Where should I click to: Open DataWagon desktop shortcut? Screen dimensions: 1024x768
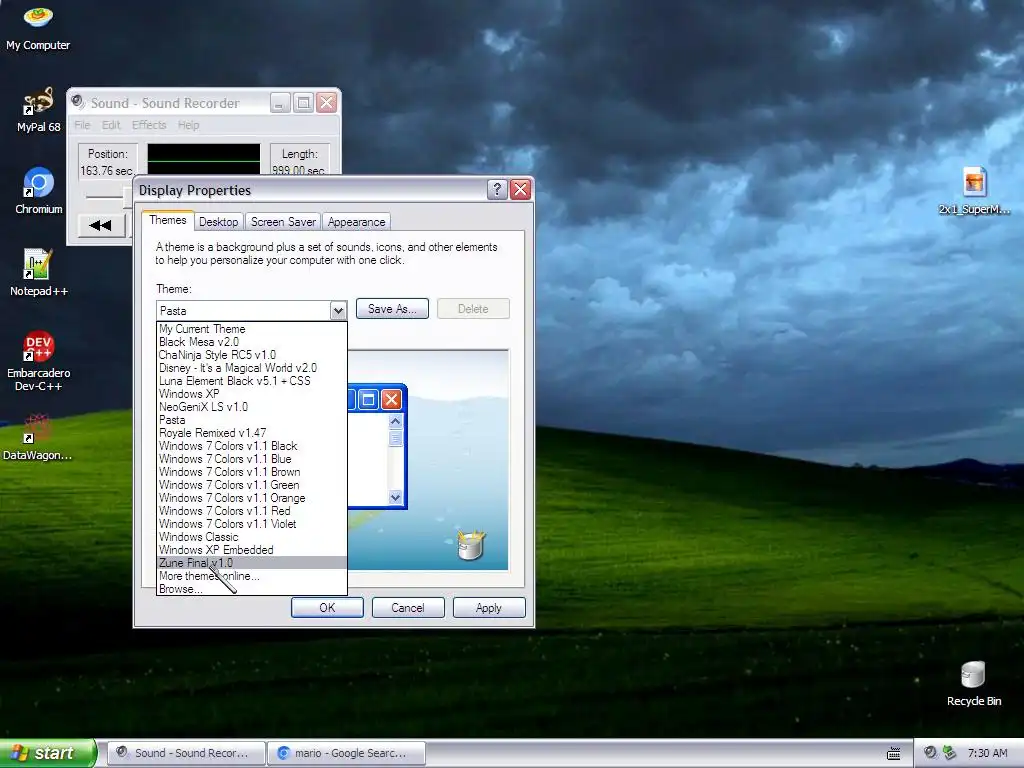point(37,437)
